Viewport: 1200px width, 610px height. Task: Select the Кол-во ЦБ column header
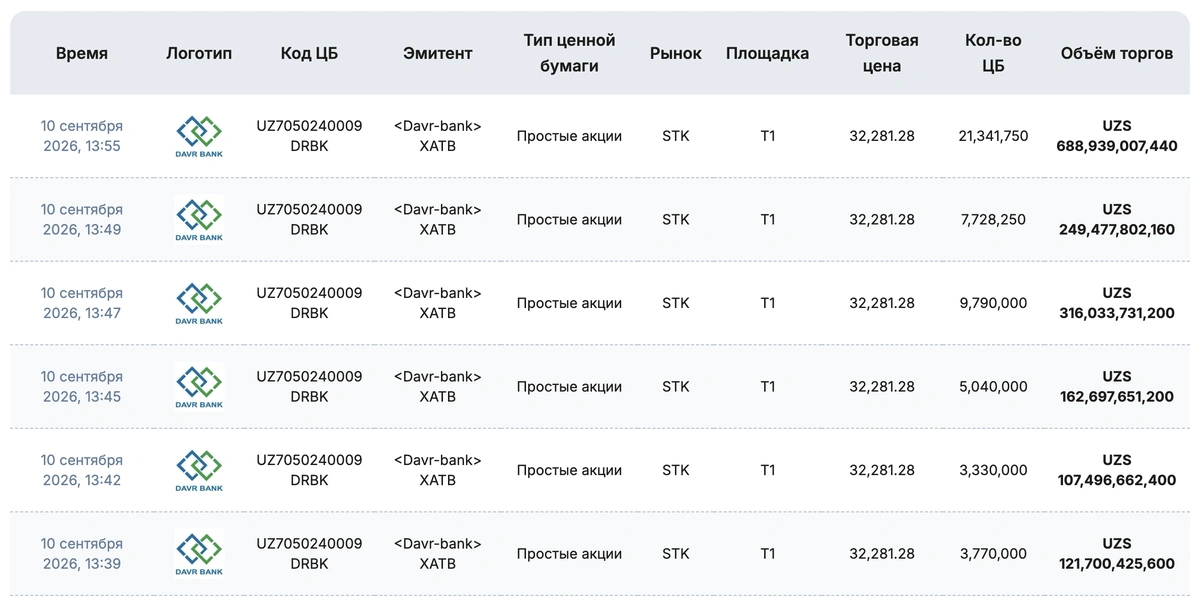click(993, 54)
